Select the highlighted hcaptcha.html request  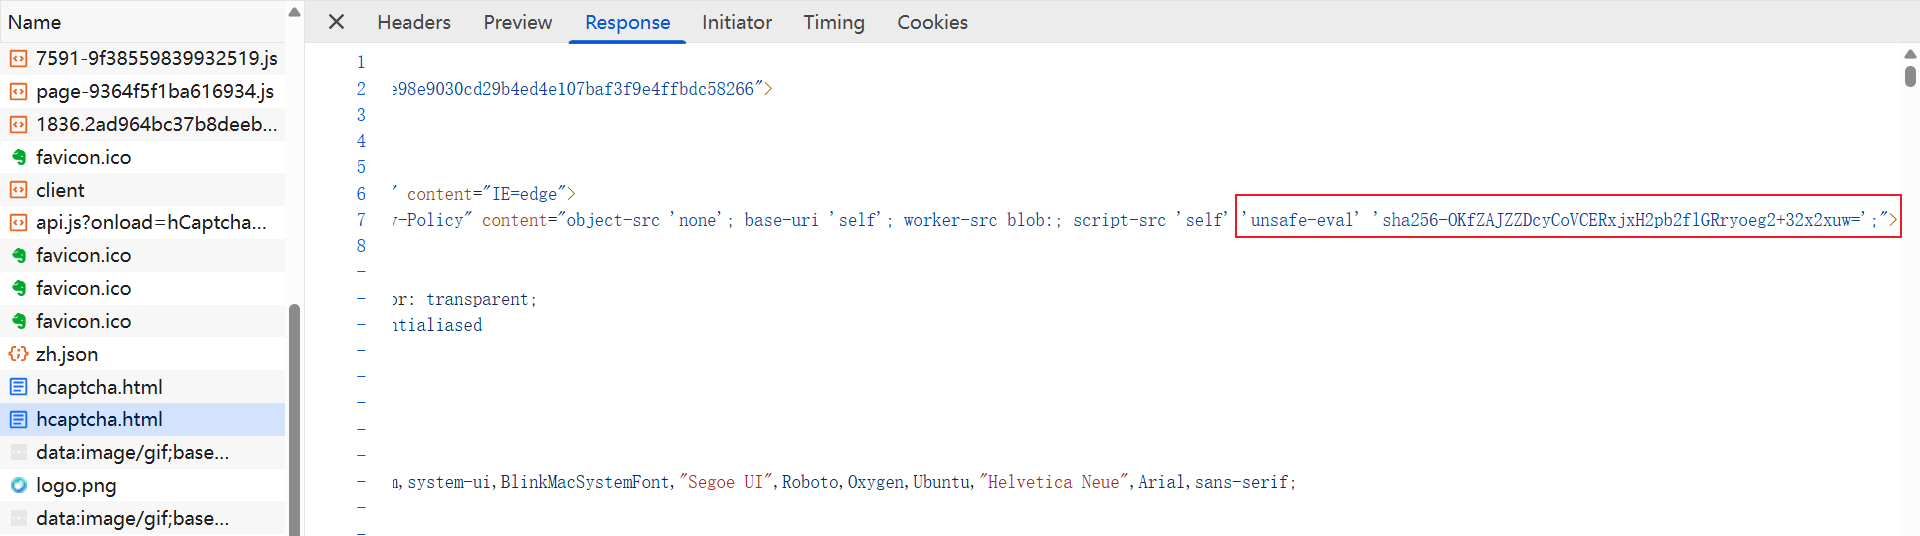point(99,420)
